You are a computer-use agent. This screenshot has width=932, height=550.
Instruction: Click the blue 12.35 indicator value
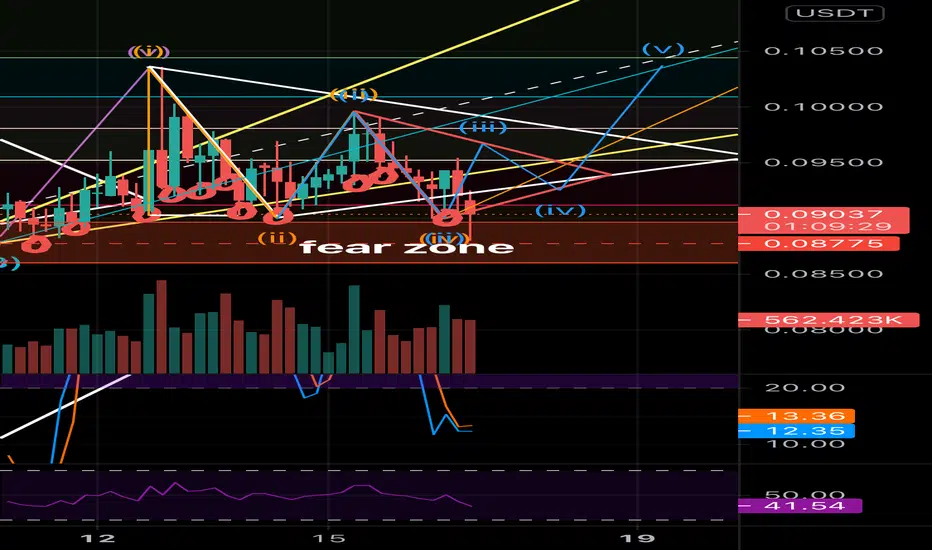[x=796, y=430]
